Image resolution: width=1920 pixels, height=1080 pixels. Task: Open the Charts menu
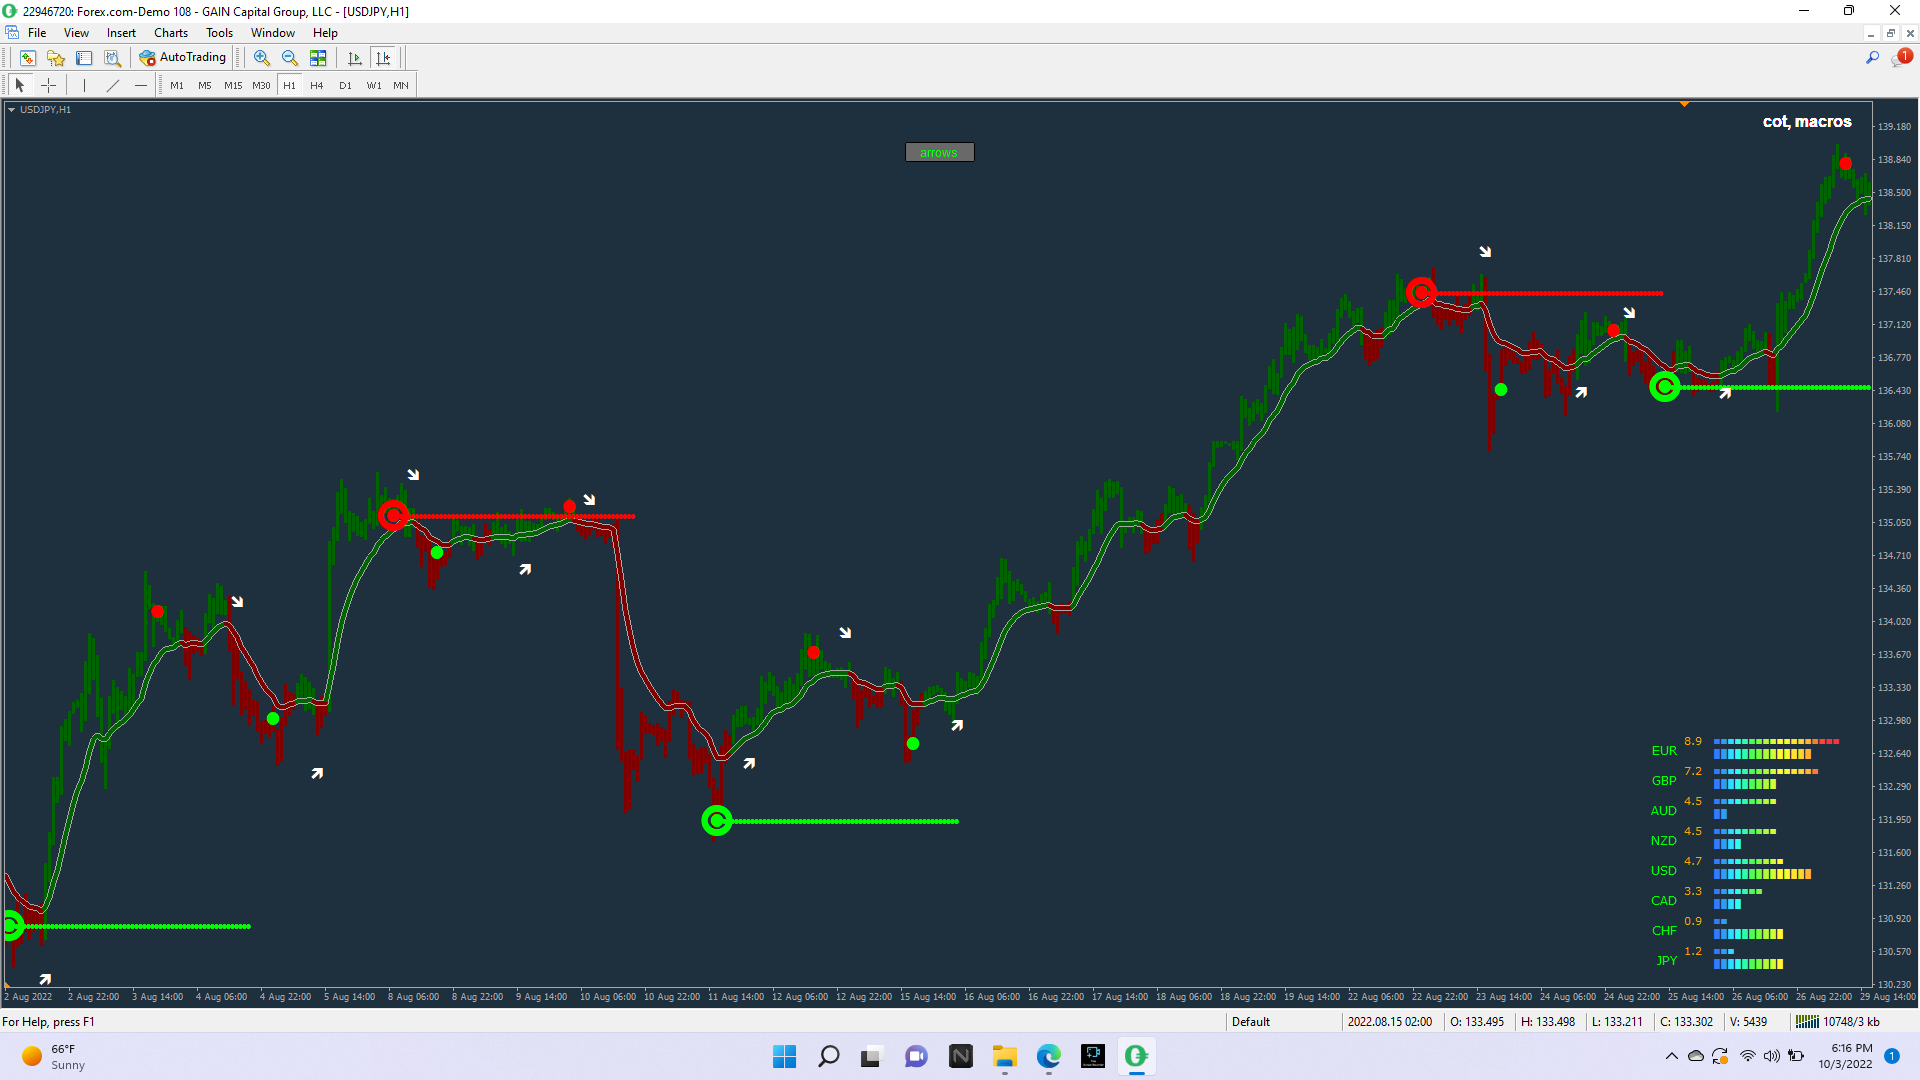[x=170, y=33]
